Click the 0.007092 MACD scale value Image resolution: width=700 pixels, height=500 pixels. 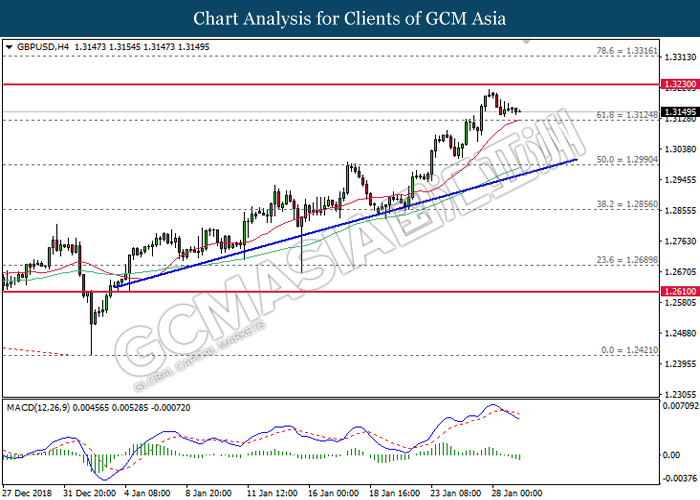pyautogui.click(x=680, y=406)
